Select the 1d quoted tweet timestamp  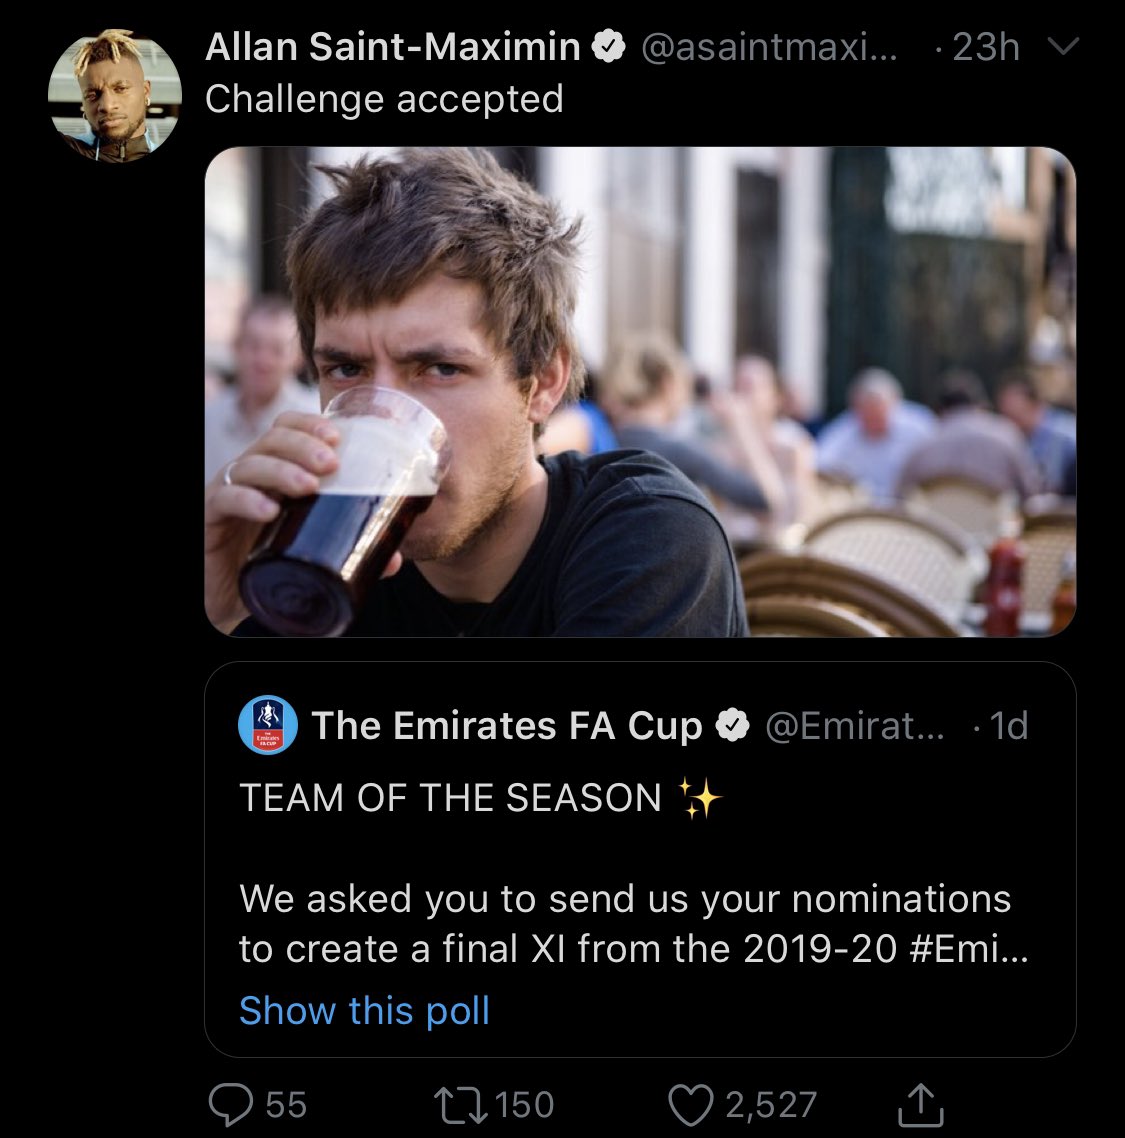[x=1008, y=727]
